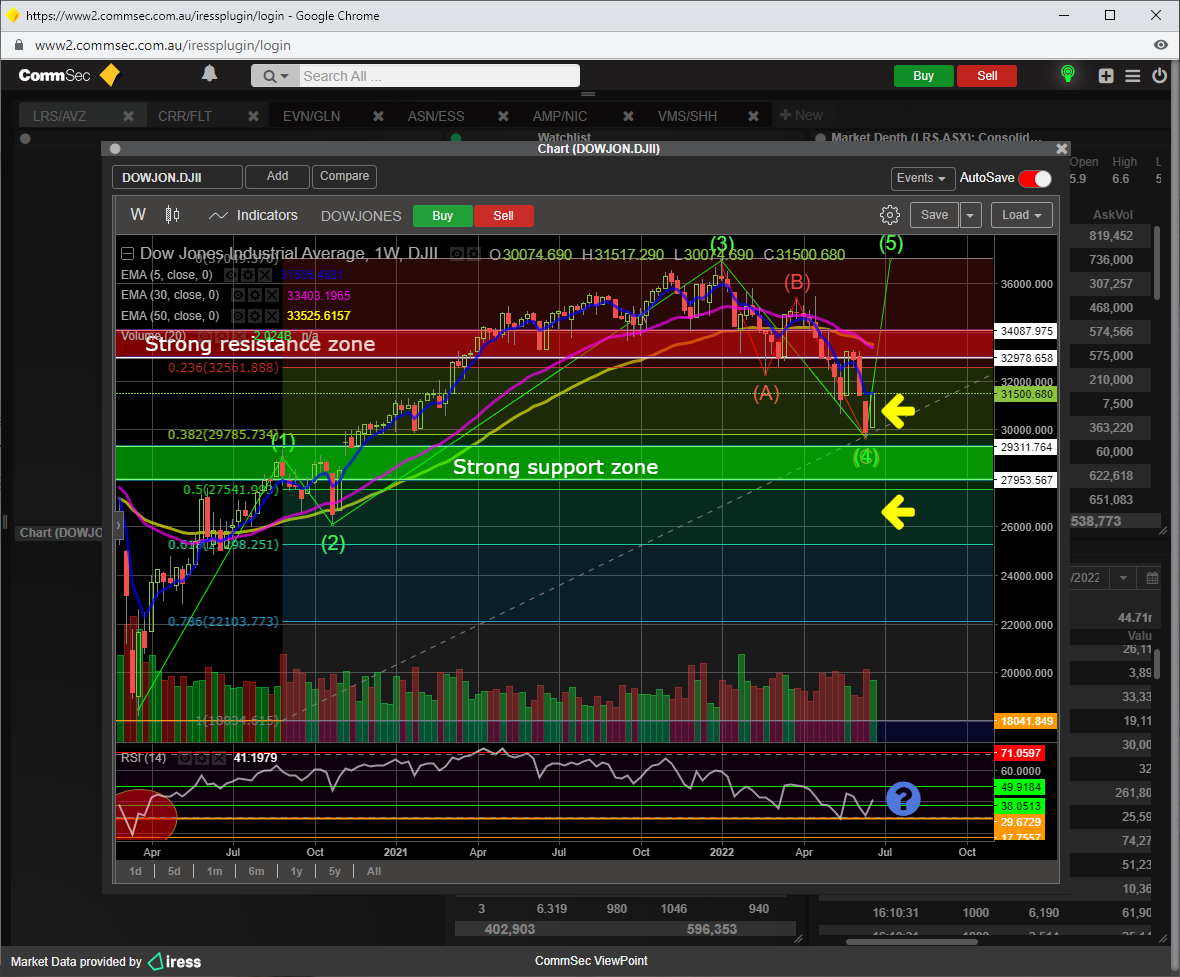Click the Chrome address bar URL

point(163,45)
